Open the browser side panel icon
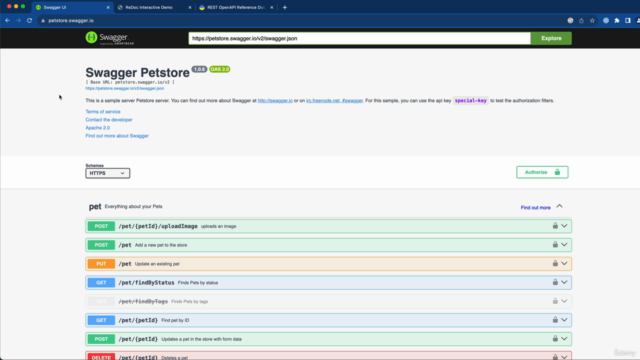Screen dimensions: 640x360 [628, 20]
